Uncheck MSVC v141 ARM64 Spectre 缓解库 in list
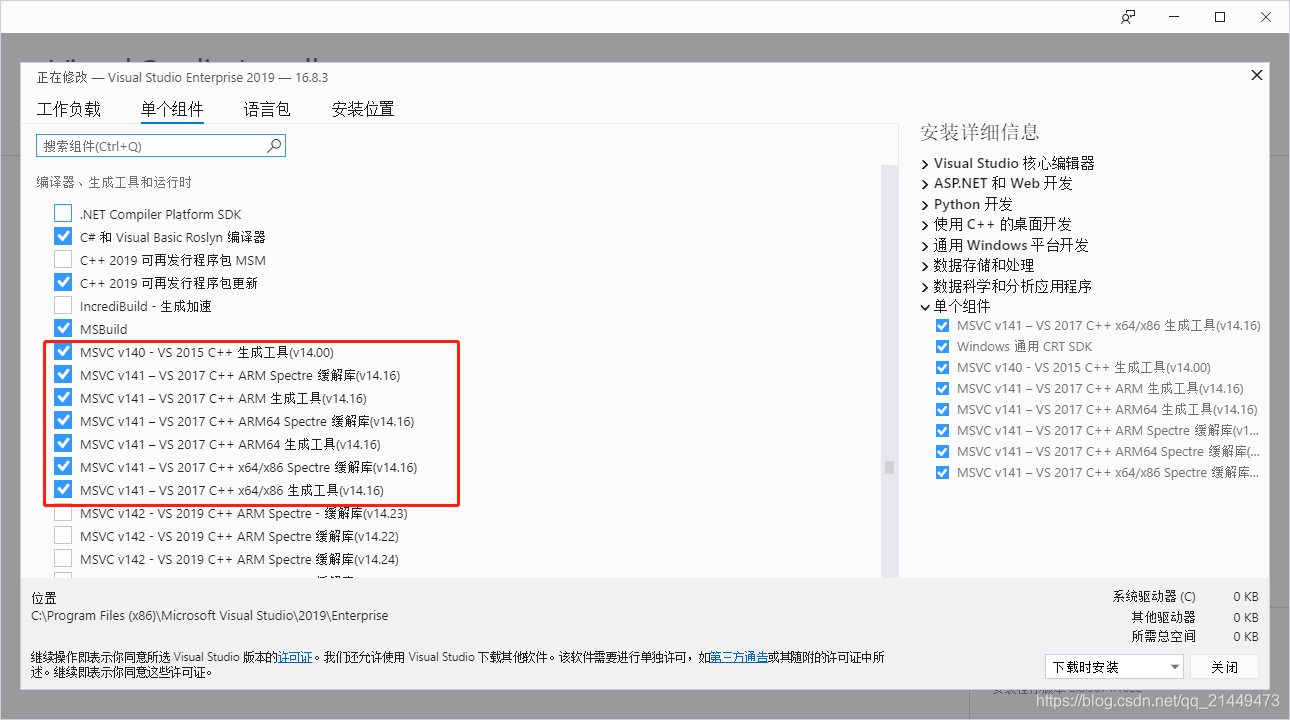This screenshot has width=1290, height=720. (x=63, y=421)
